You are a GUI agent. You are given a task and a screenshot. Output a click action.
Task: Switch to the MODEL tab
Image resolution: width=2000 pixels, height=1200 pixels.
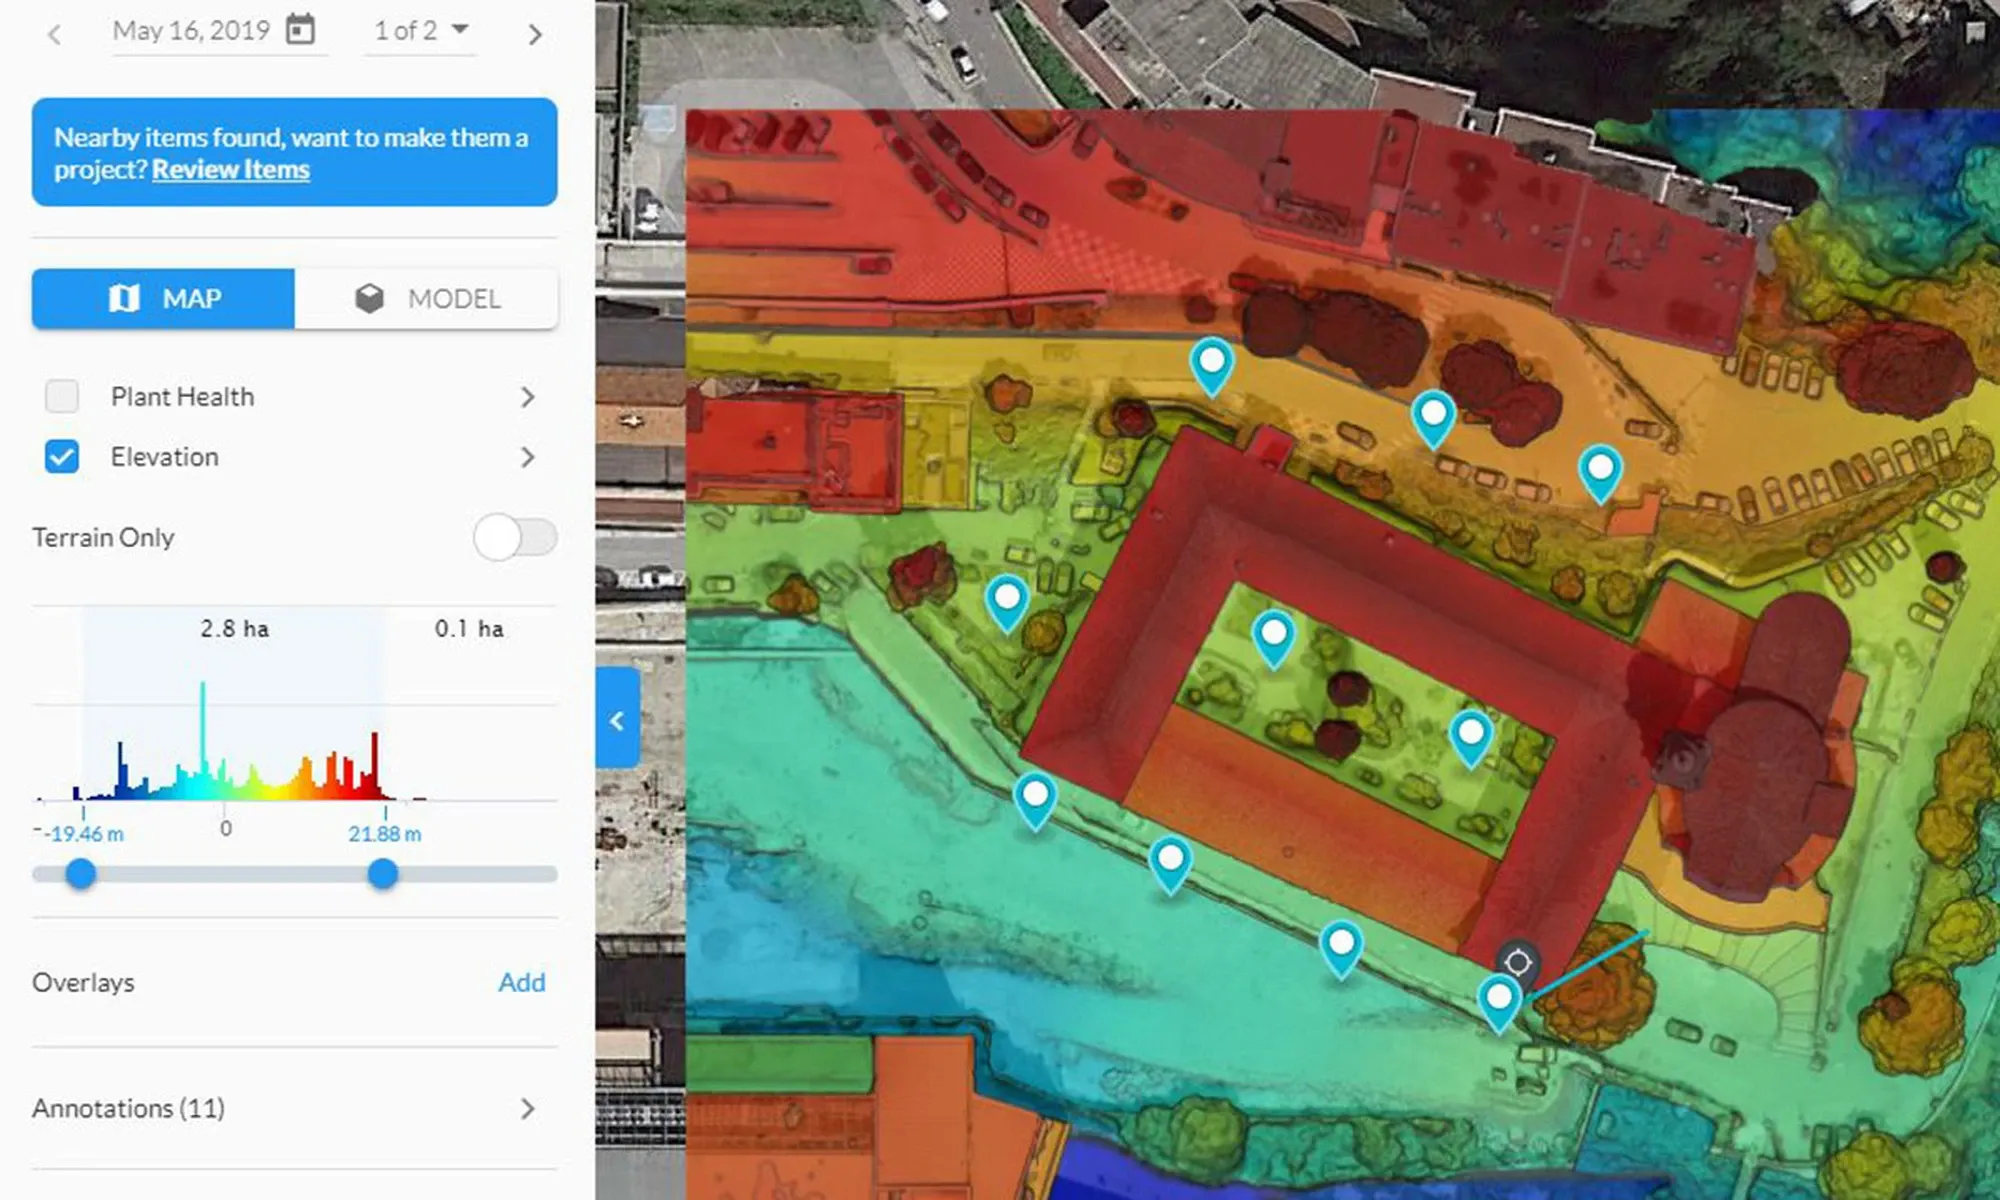click(x=426, y=298)
